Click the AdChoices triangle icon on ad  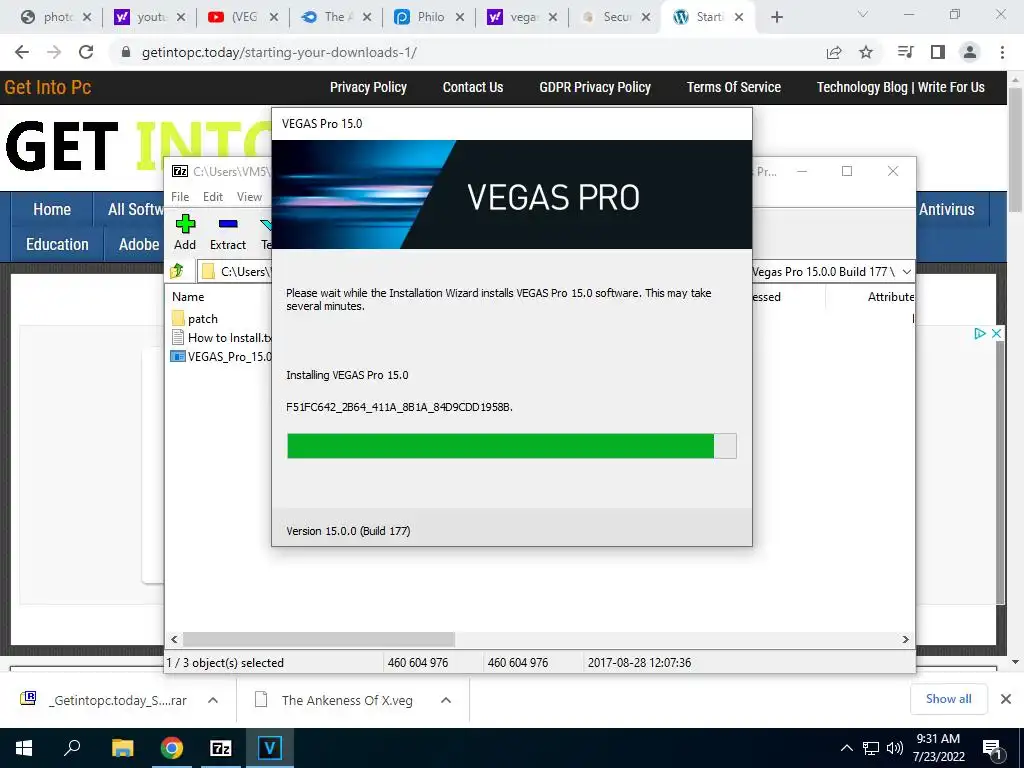click(980, 334)
